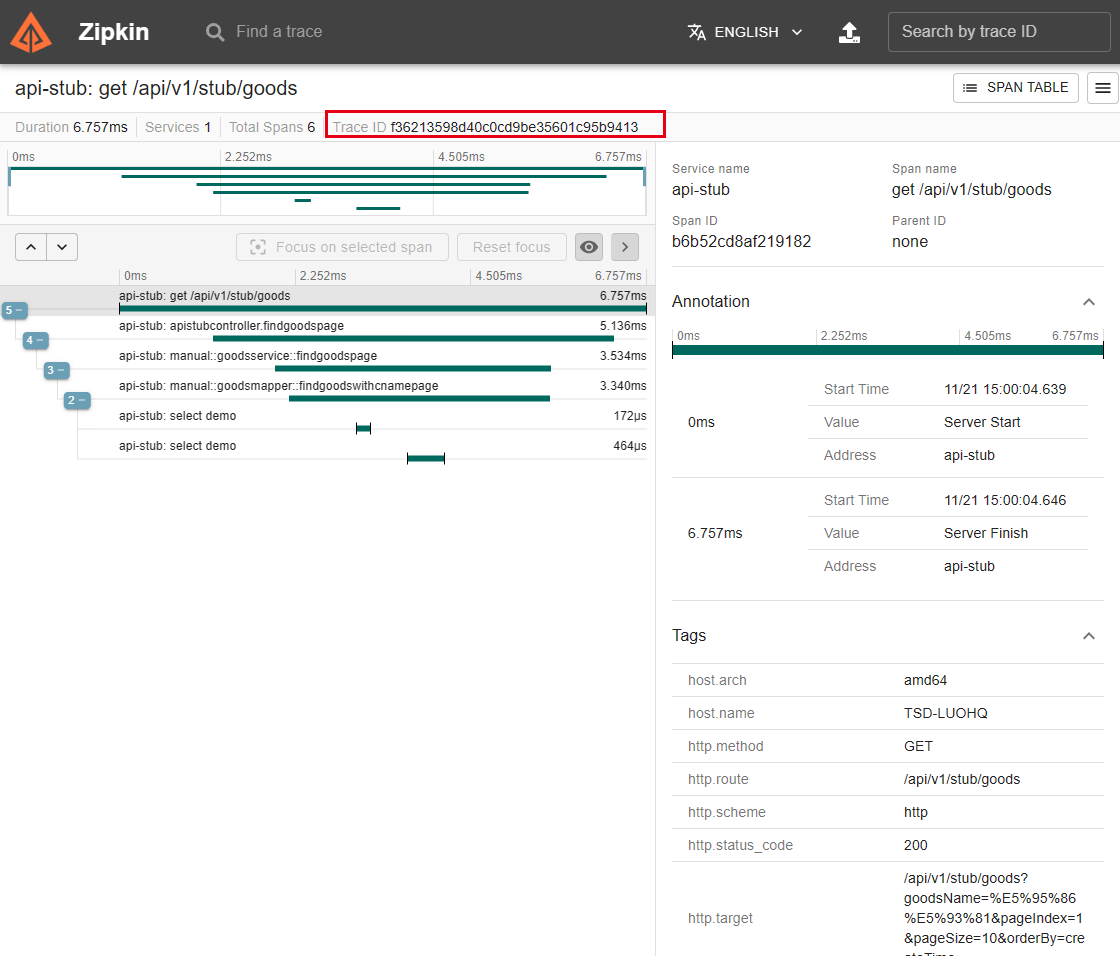Click the span table list icon
The image size is (1120, 956).
click(969, 88)
